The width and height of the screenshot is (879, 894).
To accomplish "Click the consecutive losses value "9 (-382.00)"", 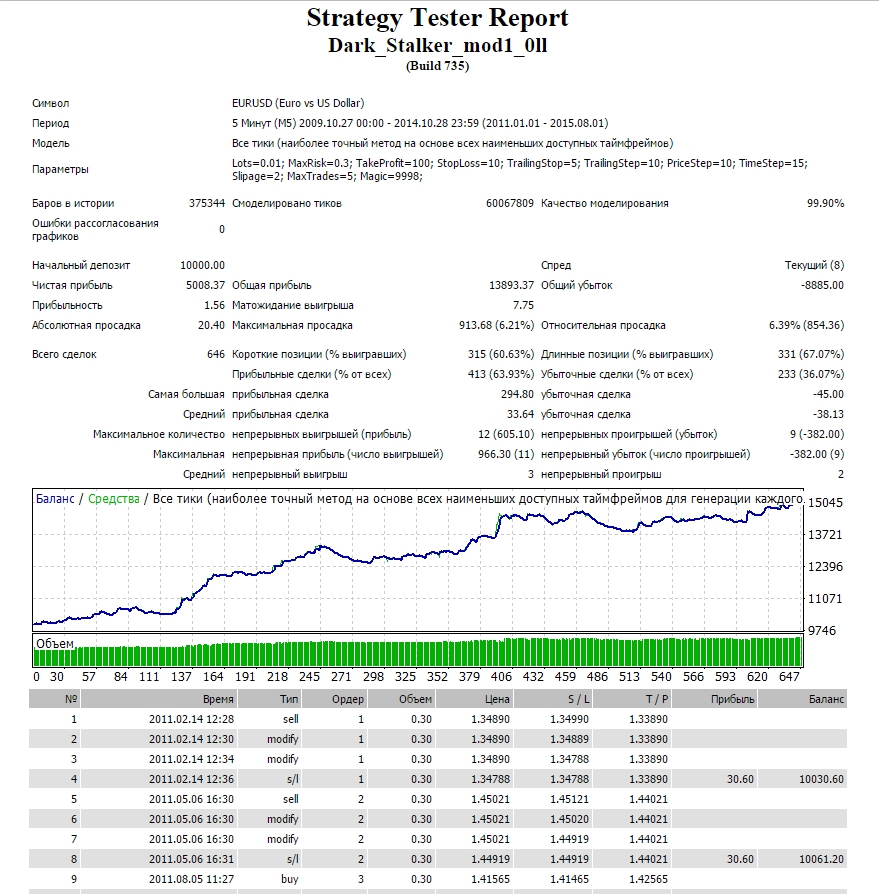I will pyautogui.click(x=817, y=434).
